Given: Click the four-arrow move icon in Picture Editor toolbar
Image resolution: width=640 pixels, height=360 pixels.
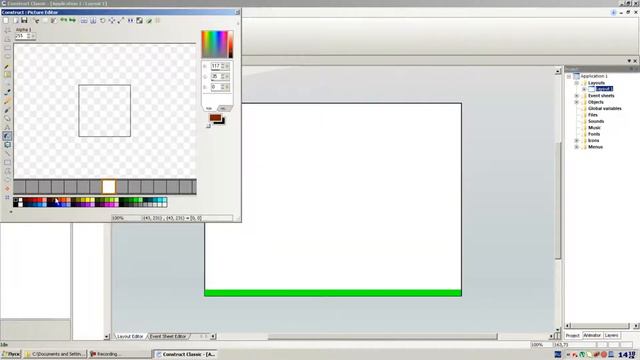Looking at the screenshot, I should click(111, 20).
